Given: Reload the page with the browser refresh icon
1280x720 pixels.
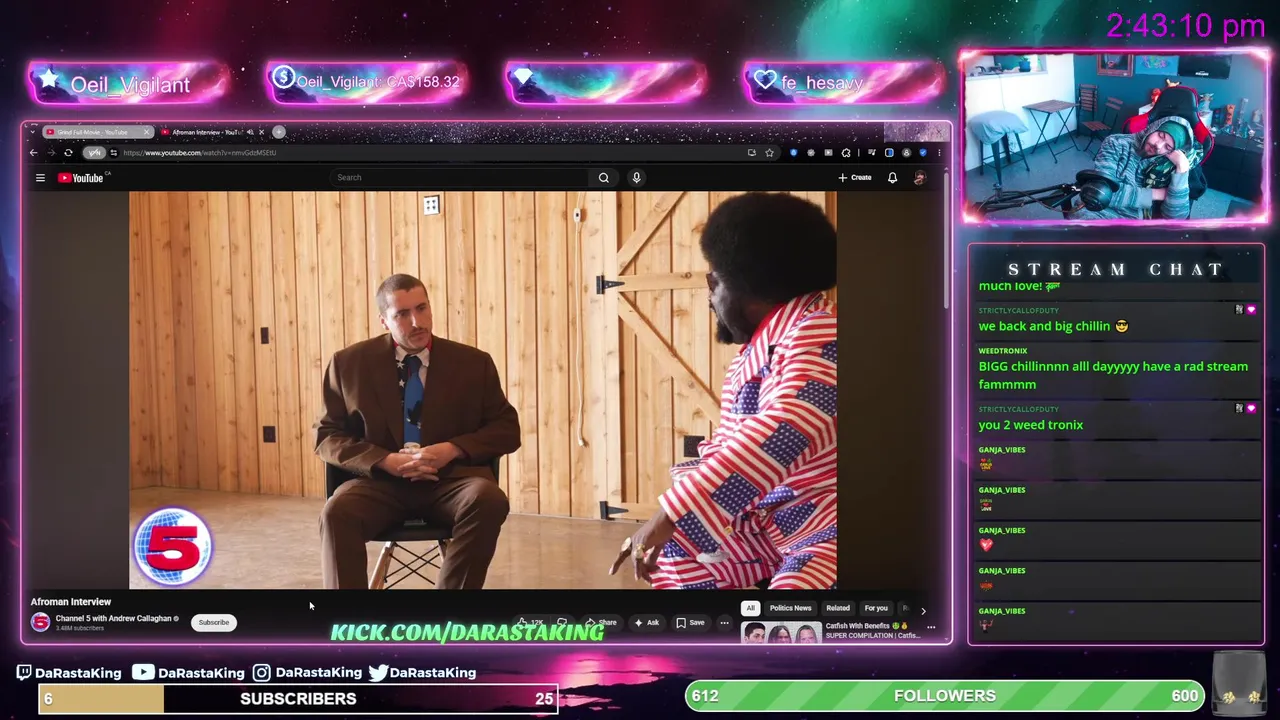Looking at the screenshot, I should [x=68, y=153].
